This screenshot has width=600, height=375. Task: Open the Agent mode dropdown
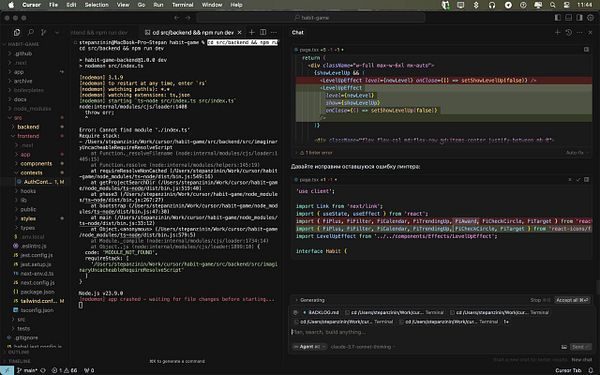click(310, 347)
